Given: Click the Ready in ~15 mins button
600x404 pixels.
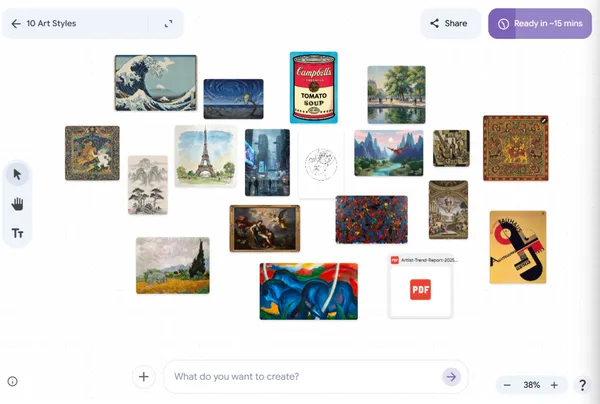Looking at the screenshot, I should (x=540, y=23).
